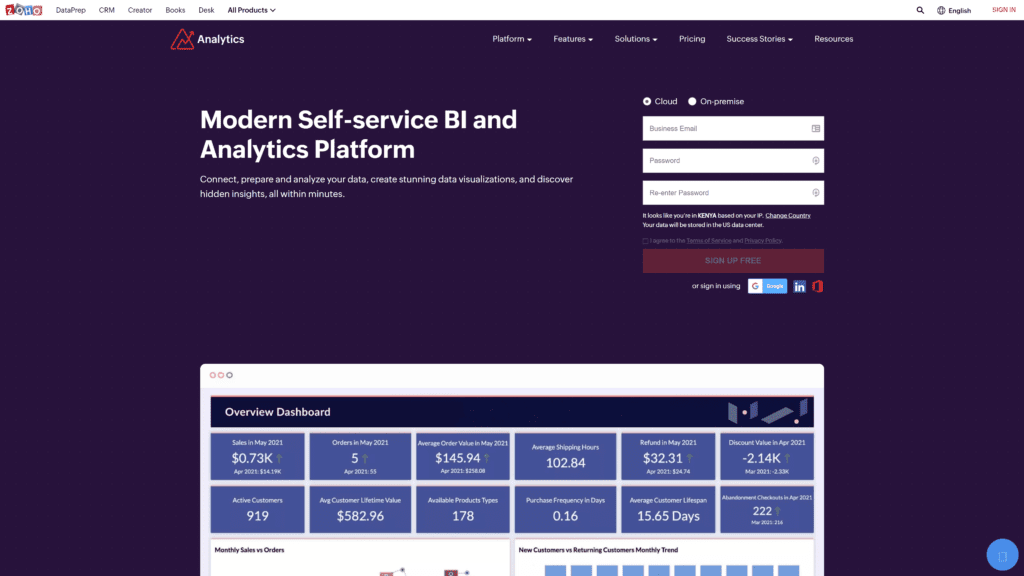The image size is (1024, 576).
Task: Open the chat widget bubble
Action: [x=1002, y=555]
